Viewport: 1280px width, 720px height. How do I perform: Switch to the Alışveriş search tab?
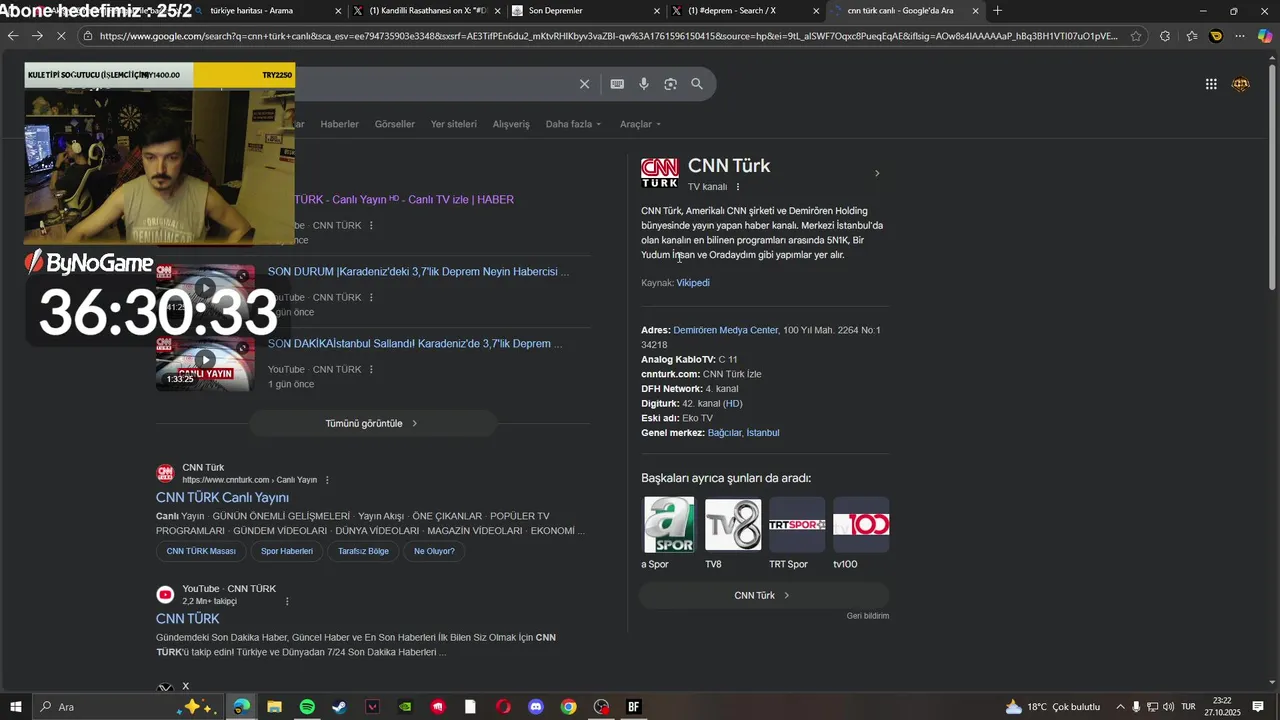[511, 124]
